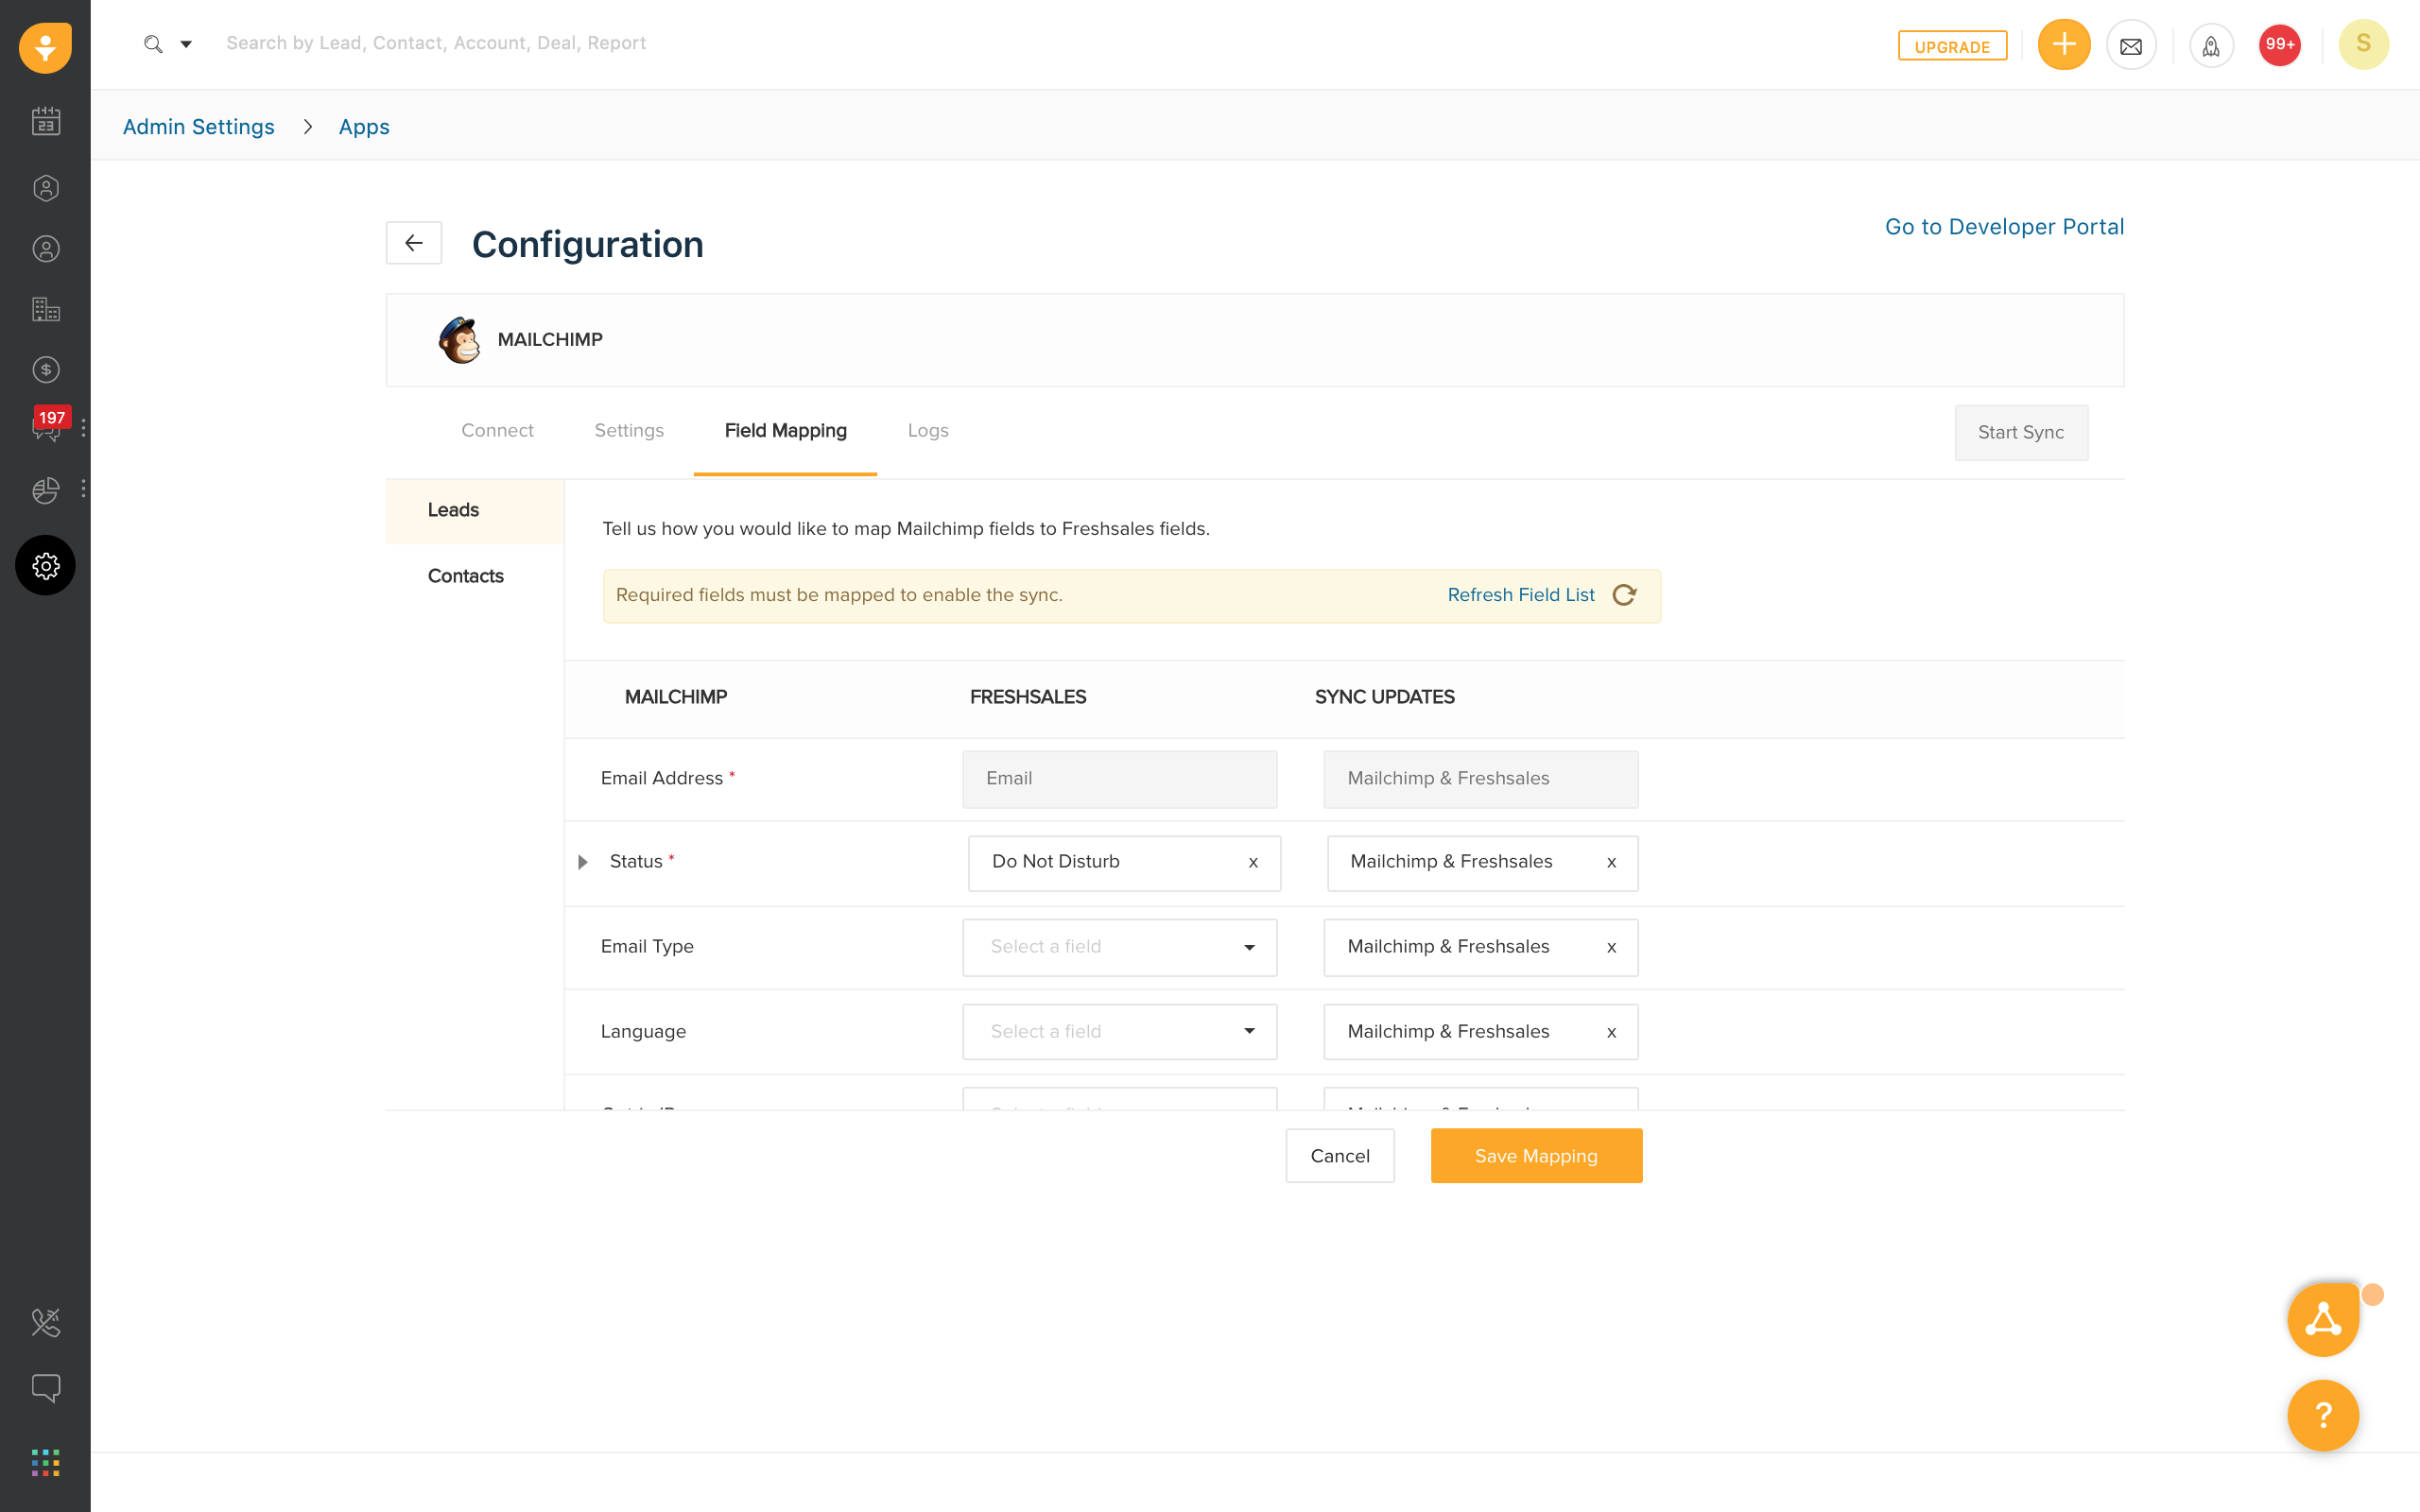Open the Leads icon in sidebar

point(45,188)
